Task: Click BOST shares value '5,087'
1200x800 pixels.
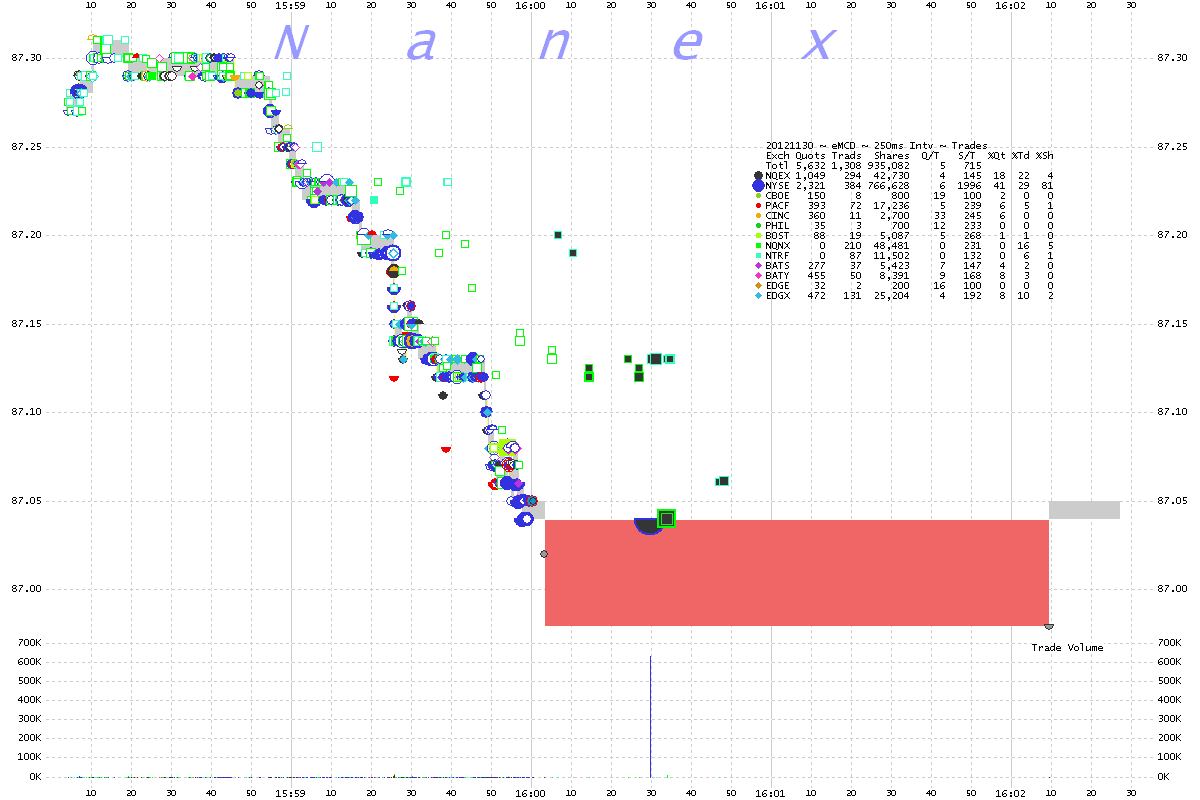Action: tap(895, 236)
